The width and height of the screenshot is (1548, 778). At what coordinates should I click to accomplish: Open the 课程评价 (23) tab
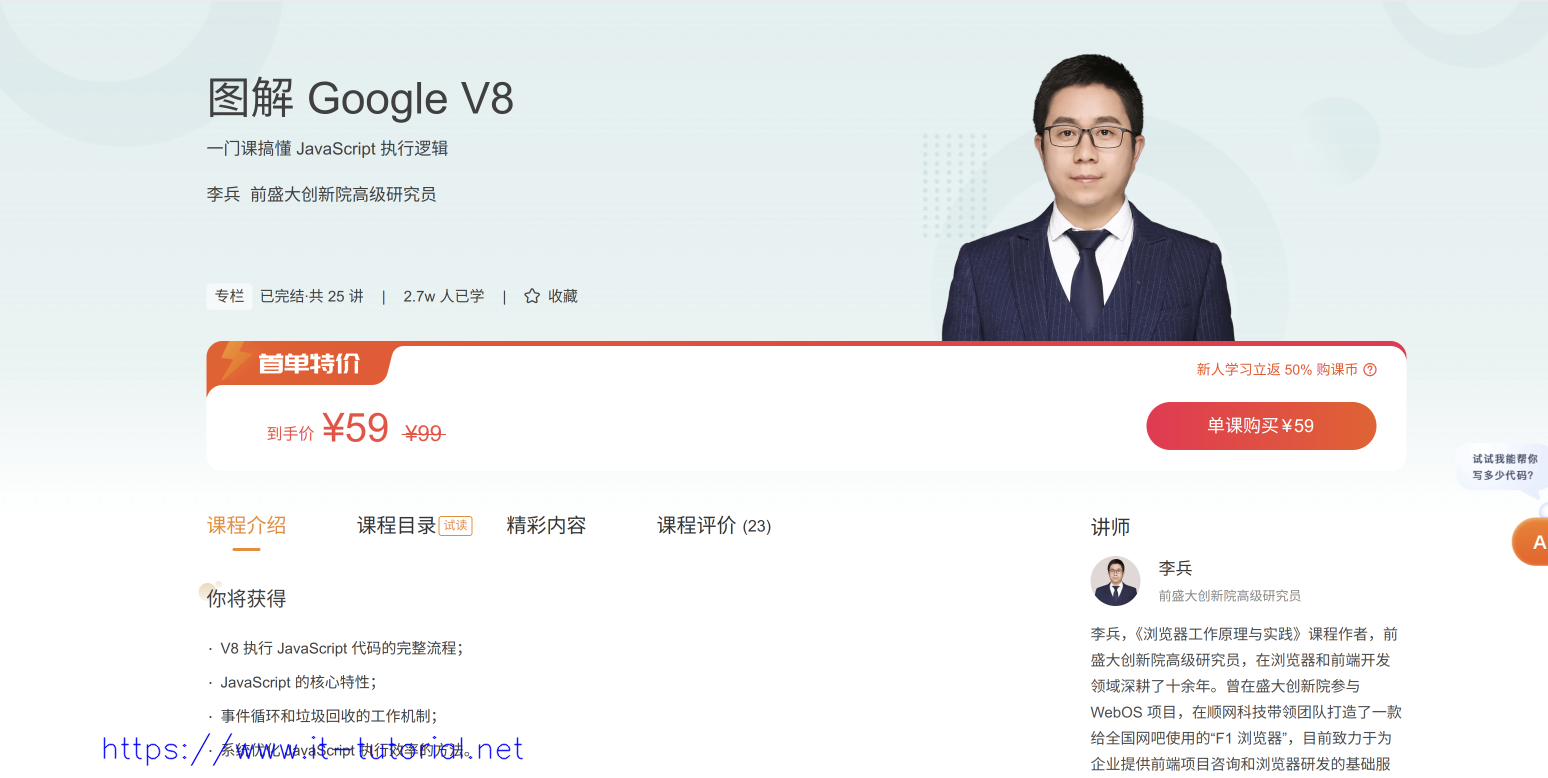[714, 525]
